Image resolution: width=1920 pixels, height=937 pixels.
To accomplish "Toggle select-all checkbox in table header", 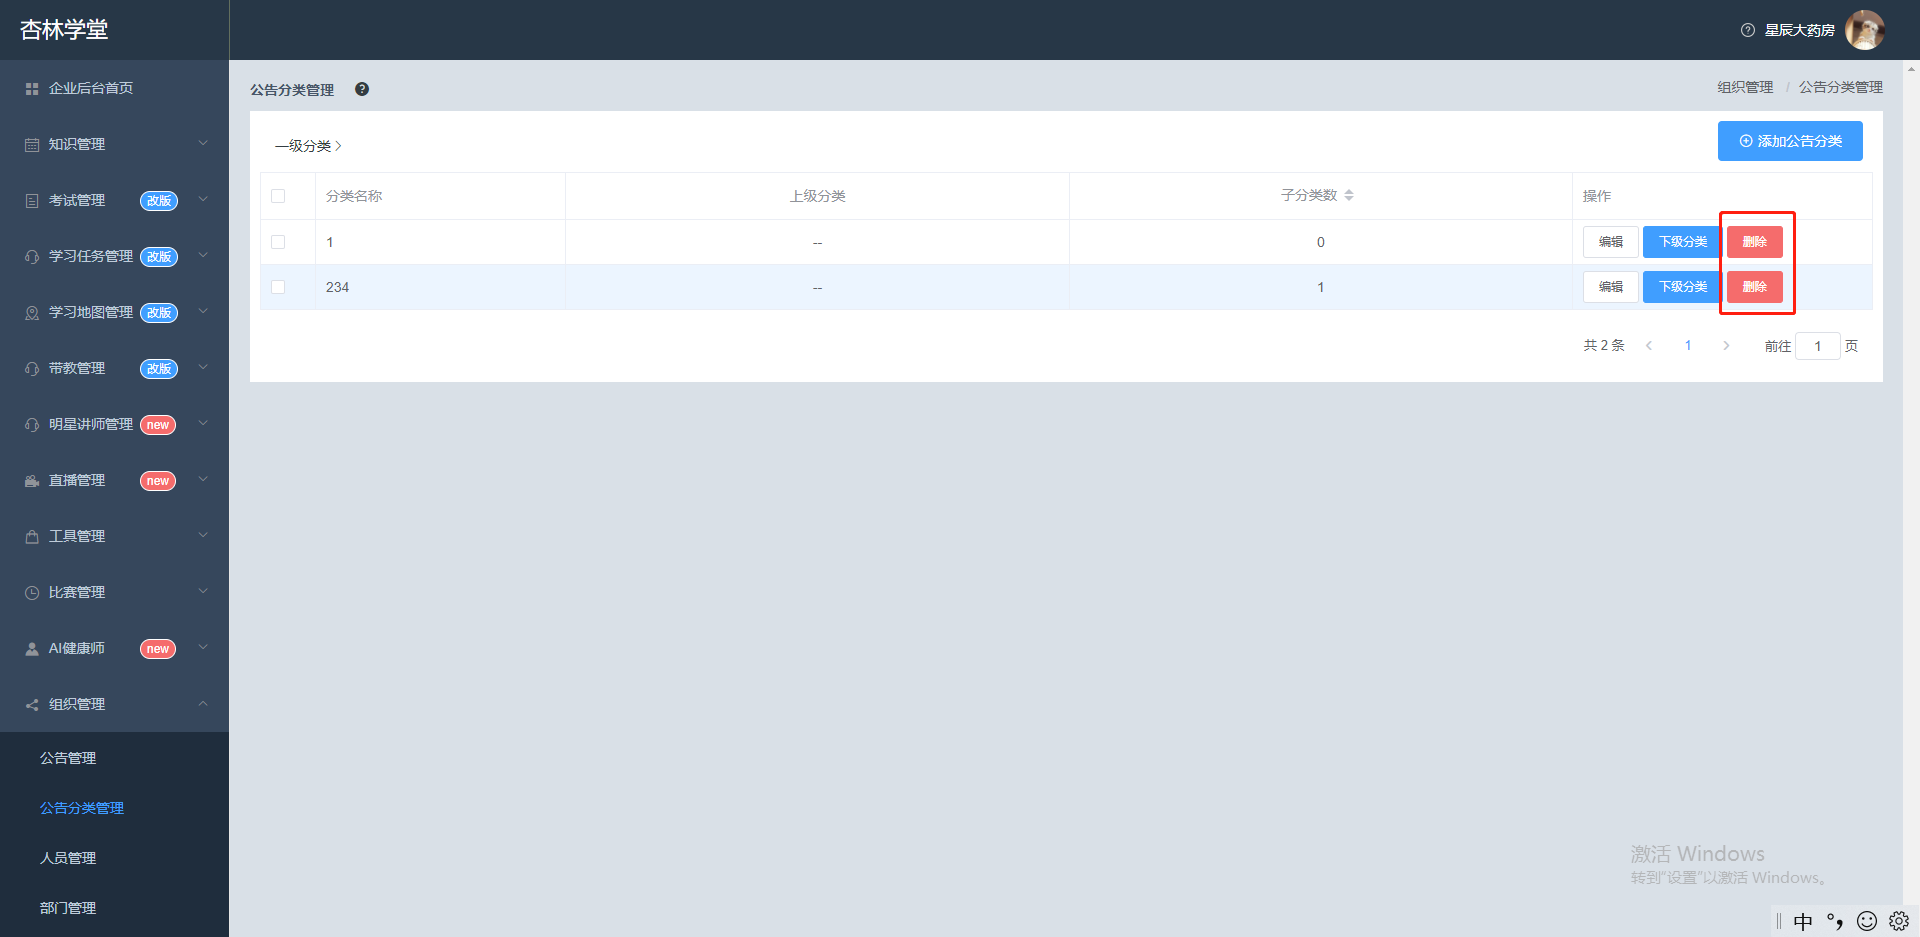I will pos(278,196).
